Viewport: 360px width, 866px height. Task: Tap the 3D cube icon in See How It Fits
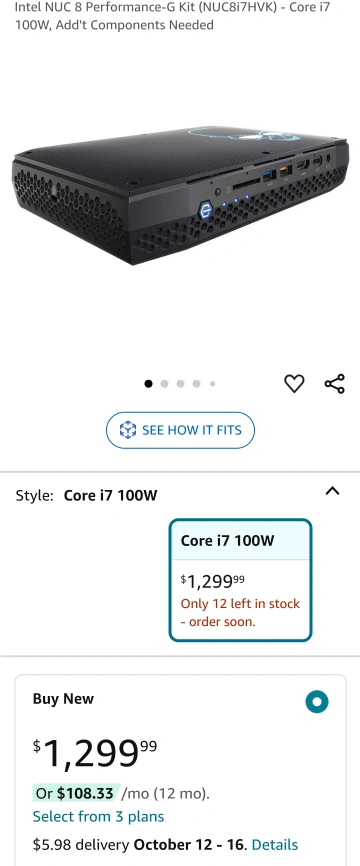coord(128,430)
